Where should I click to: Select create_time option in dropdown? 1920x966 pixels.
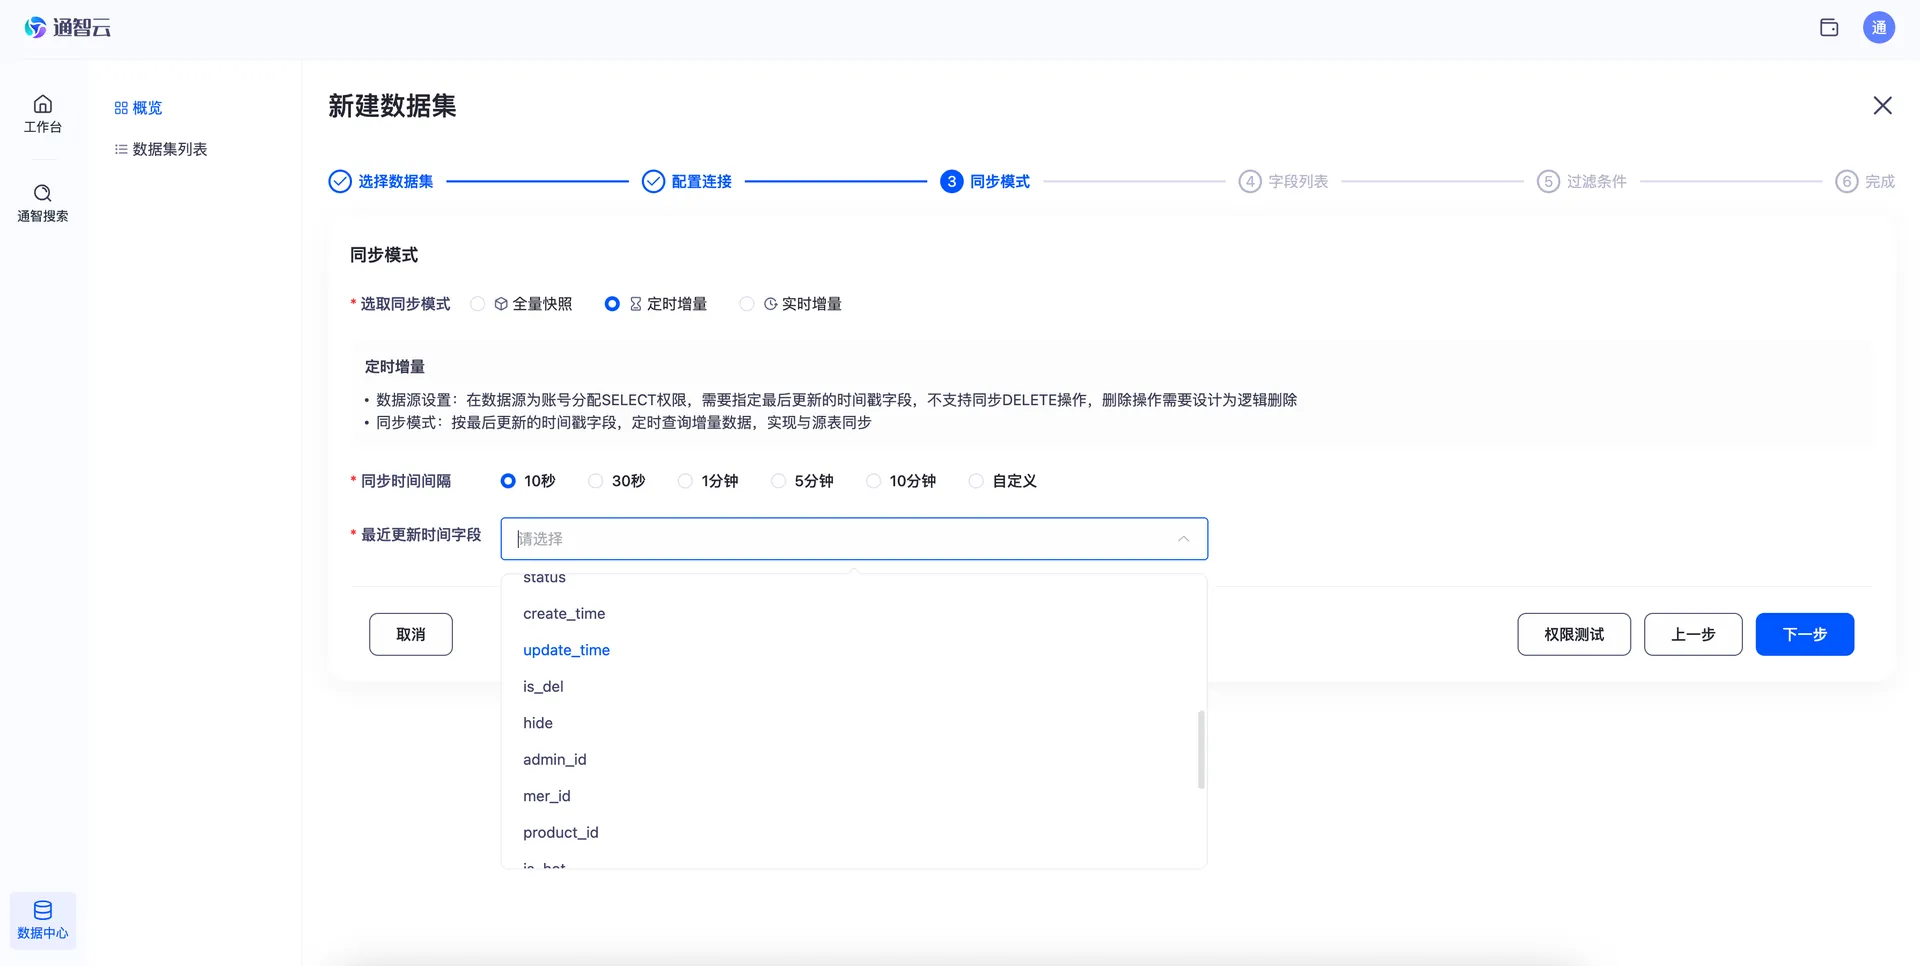[854, 614]
